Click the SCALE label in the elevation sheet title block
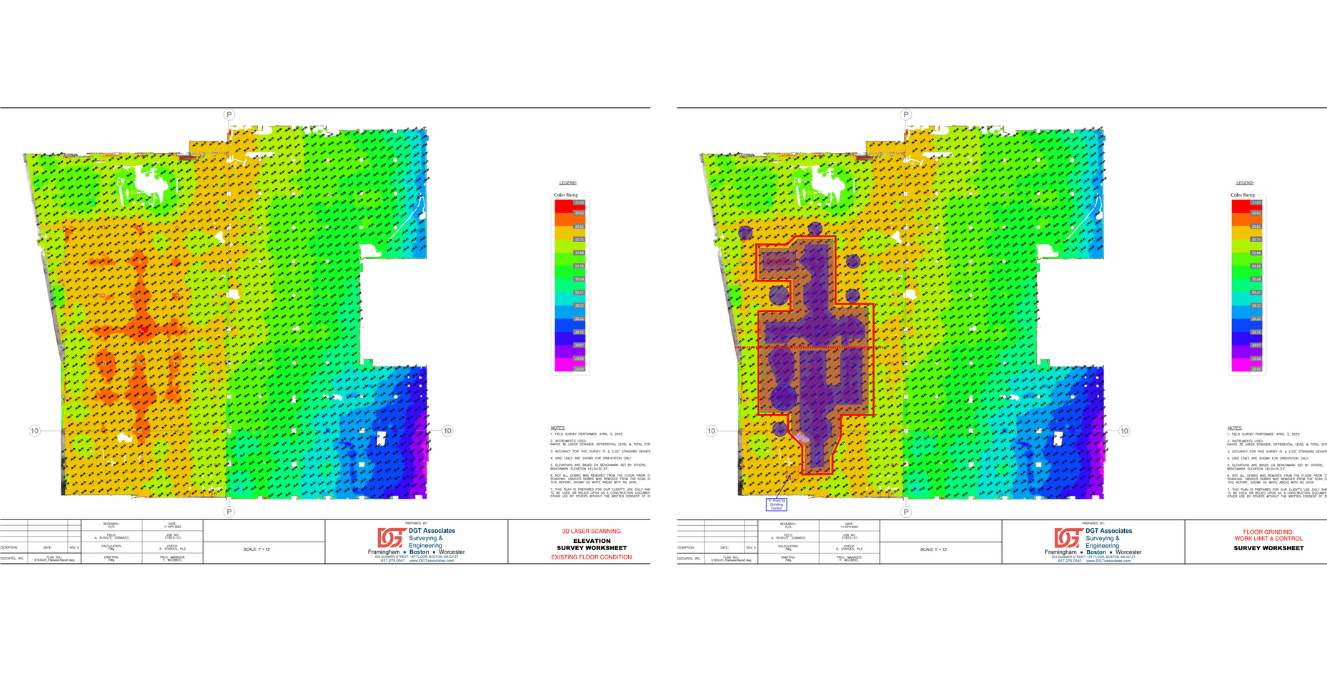 coord(256,549)
